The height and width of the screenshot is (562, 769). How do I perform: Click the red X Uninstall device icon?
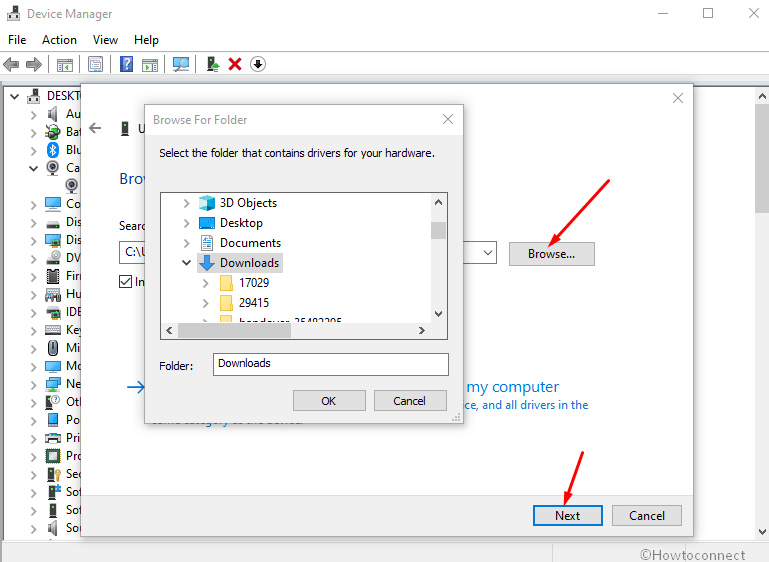(235, 64)
